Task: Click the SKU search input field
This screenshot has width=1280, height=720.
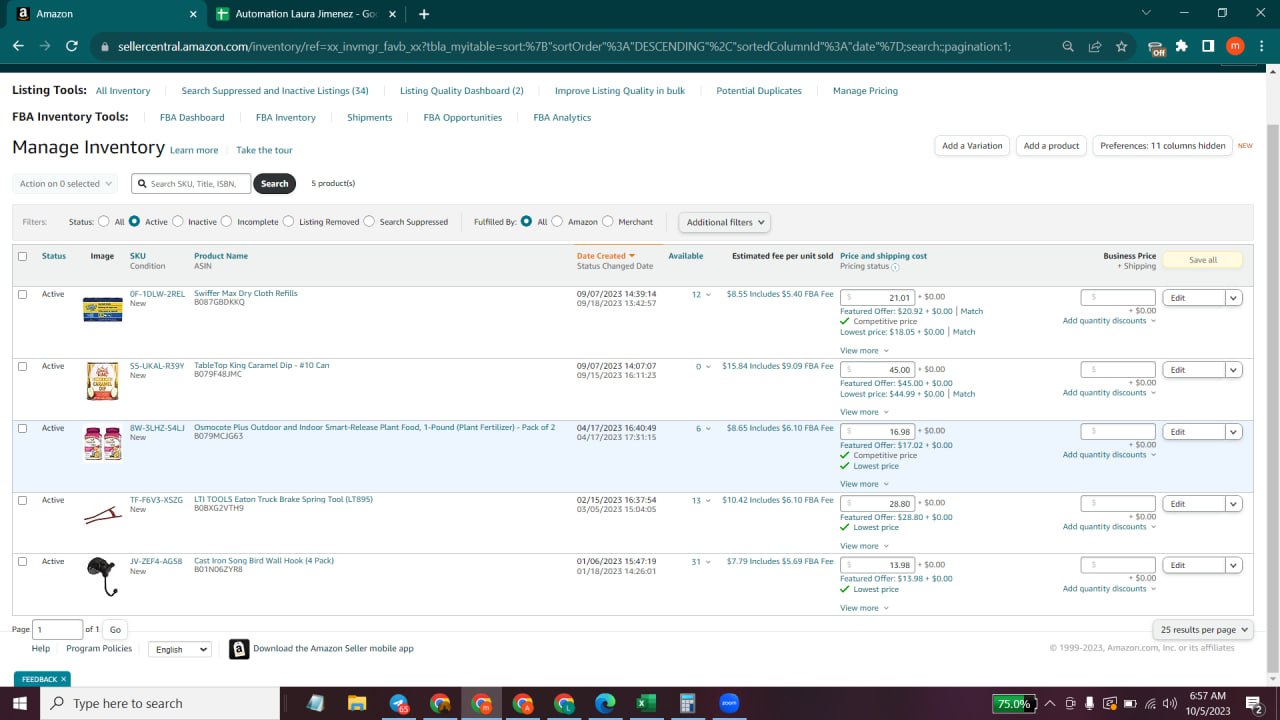Action: pyautogui.click(x=191, y=184)
